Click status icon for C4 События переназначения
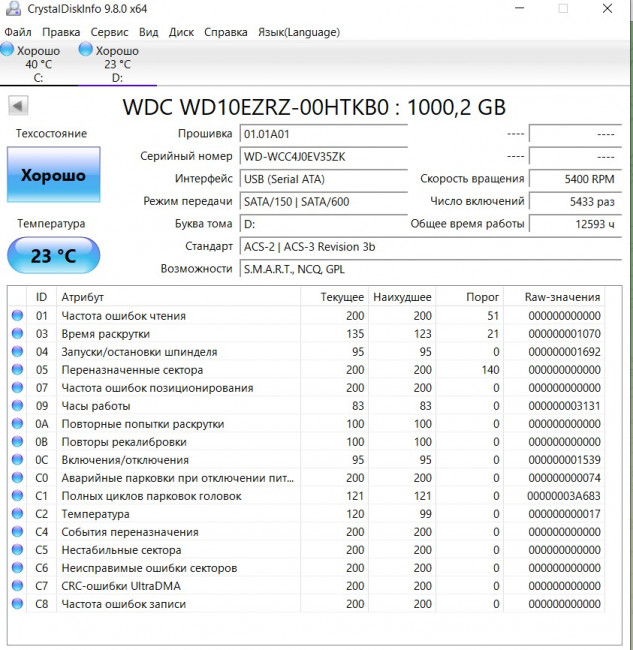 coord(17,531)
